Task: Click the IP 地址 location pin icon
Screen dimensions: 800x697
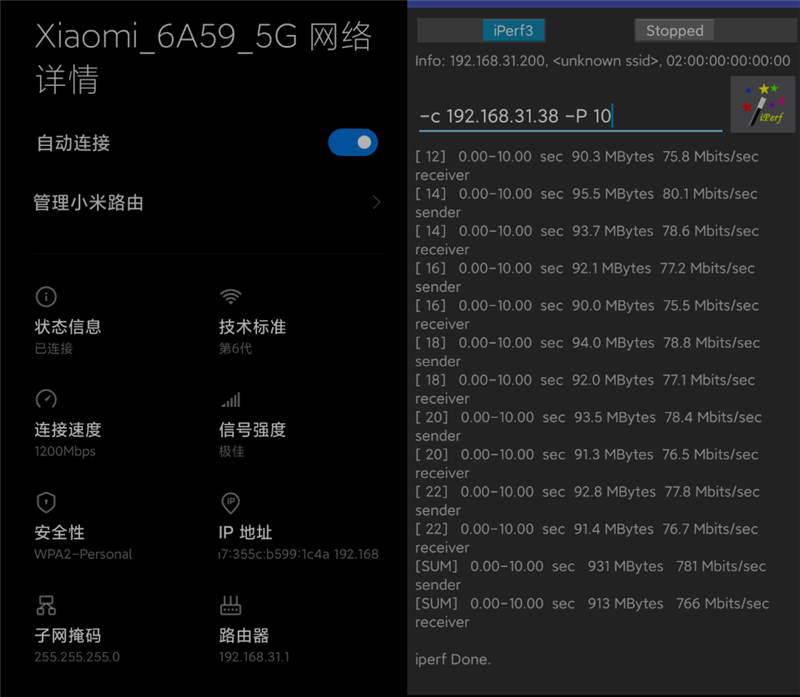Action: coord(231,503)
